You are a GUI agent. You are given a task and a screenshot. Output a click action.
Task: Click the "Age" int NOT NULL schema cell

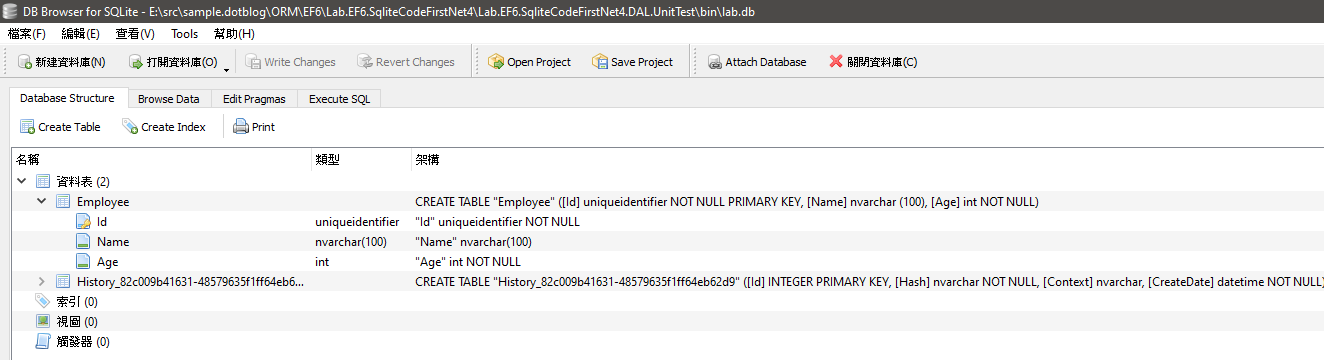pos(468,262)
